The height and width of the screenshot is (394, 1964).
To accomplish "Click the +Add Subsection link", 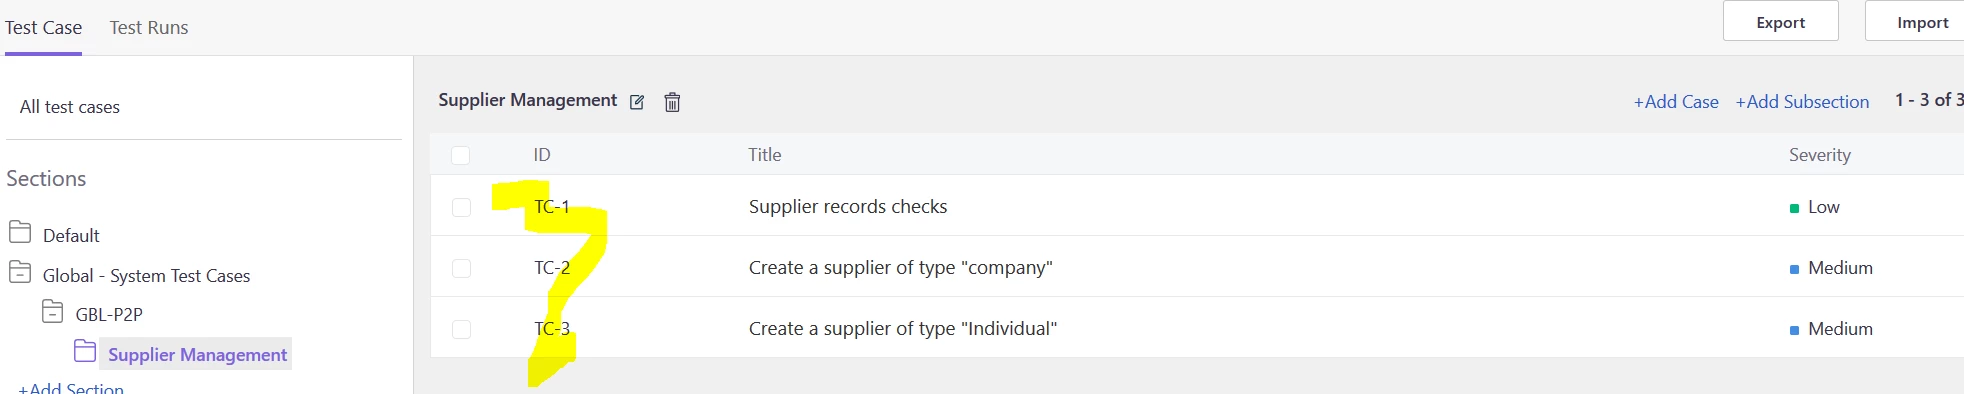I will pos(1802,102).
